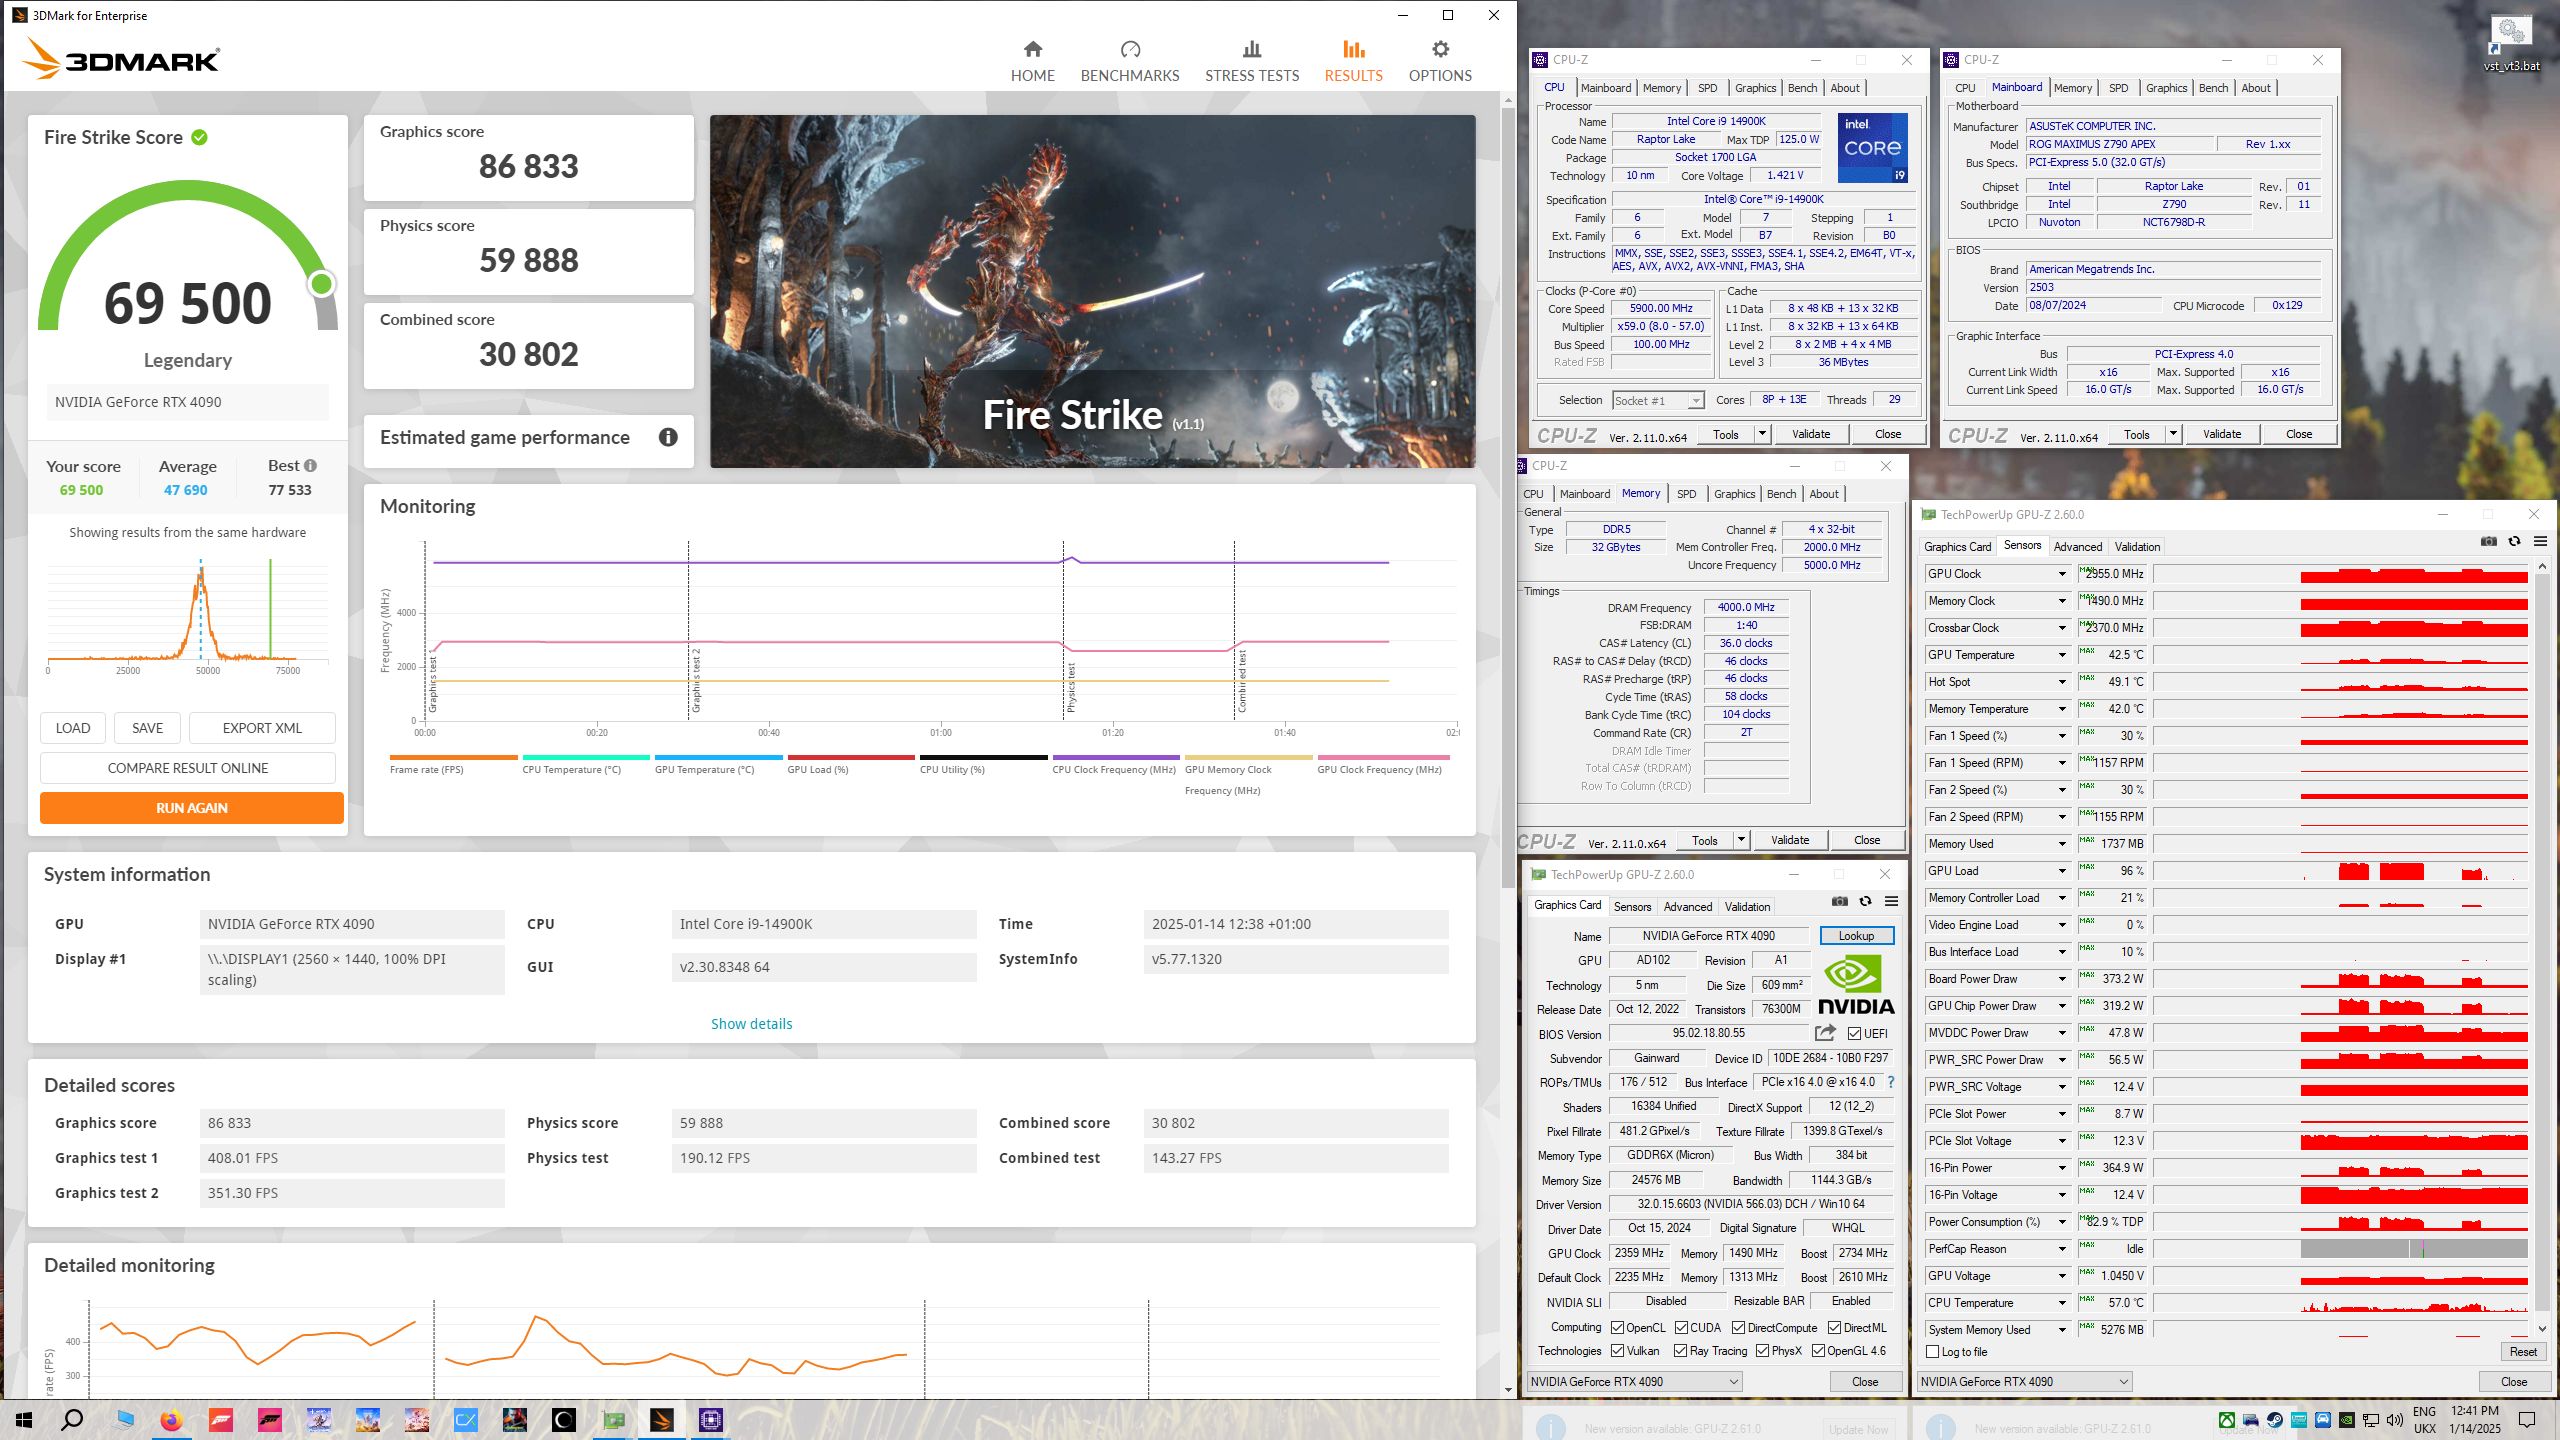The height and width of the screenshot is (1440, 2560).
Task: Open the 3DMark Home icon
Action: [x=1033, y=49]
